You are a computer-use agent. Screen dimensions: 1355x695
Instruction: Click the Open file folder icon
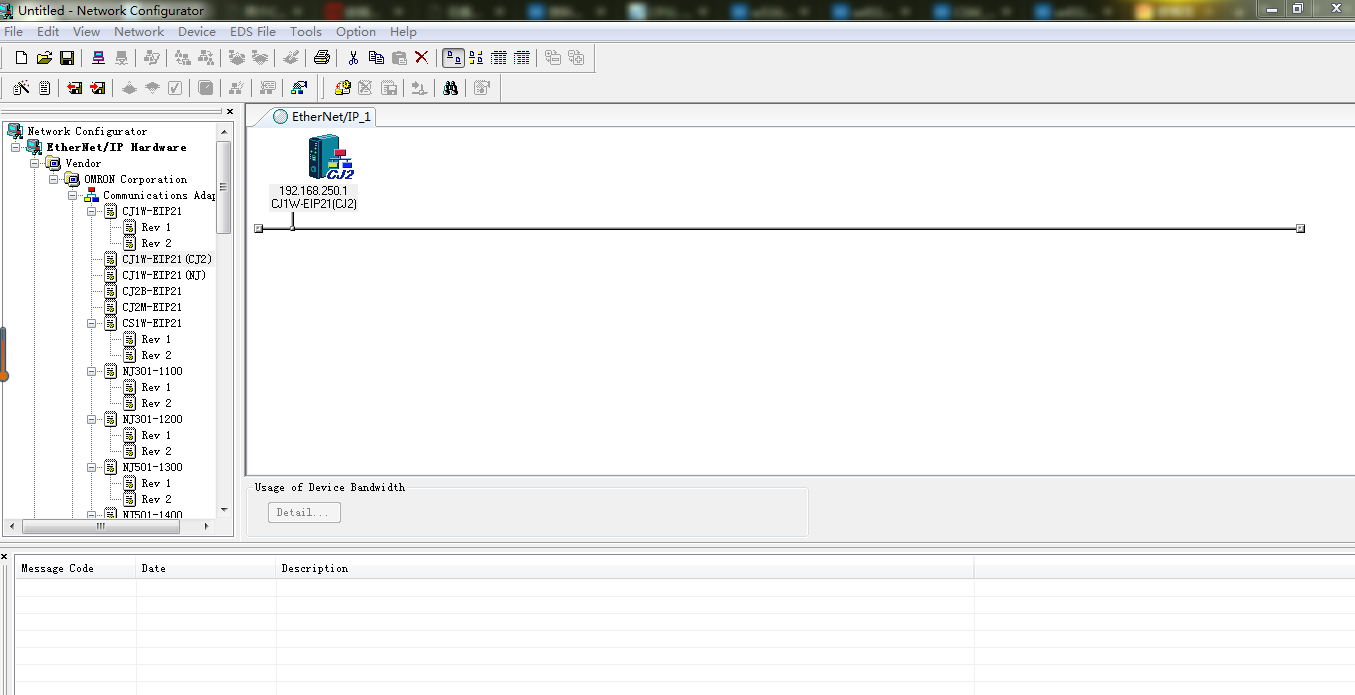pos(44,58)
